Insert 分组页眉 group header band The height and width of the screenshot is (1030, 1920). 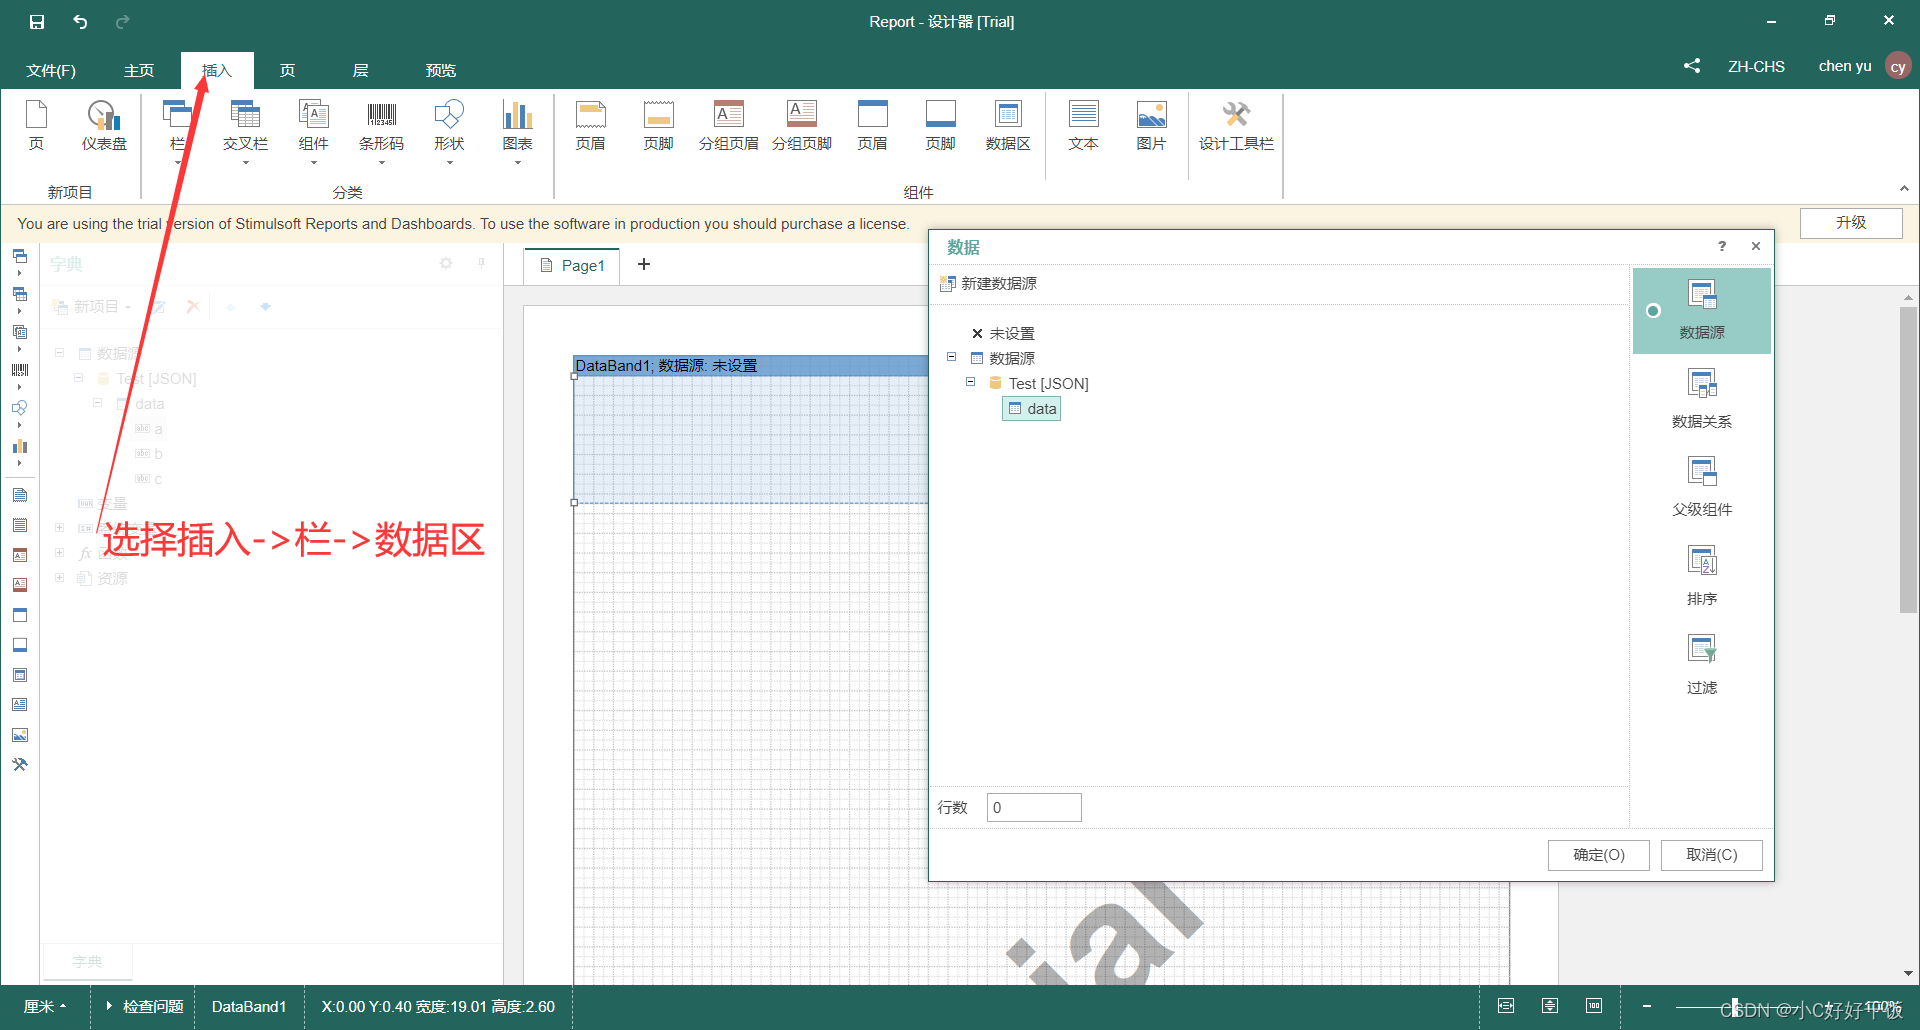pyautogui.click(x=729, y=126)
